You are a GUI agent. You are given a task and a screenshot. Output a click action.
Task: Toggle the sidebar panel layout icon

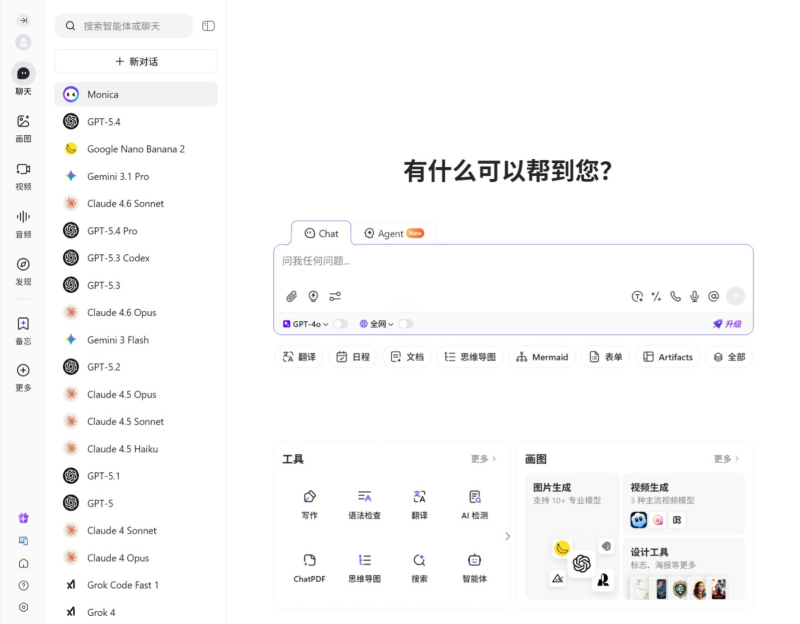tap(208, 26)
